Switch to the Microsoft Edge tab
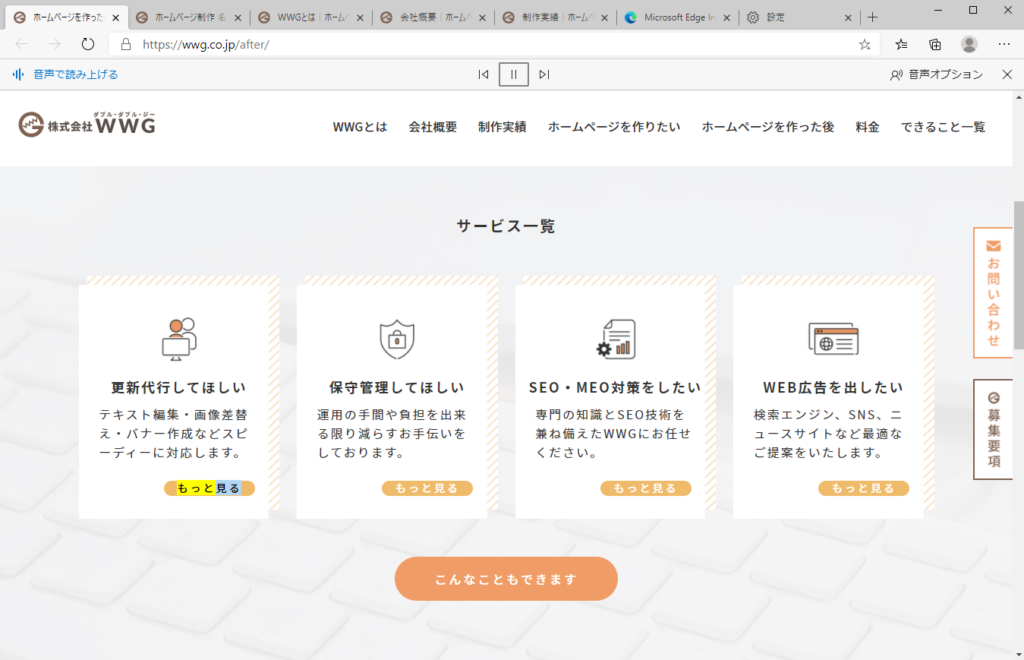The height and width of the screenshot is (660, 1024). [x=677, y=17]
